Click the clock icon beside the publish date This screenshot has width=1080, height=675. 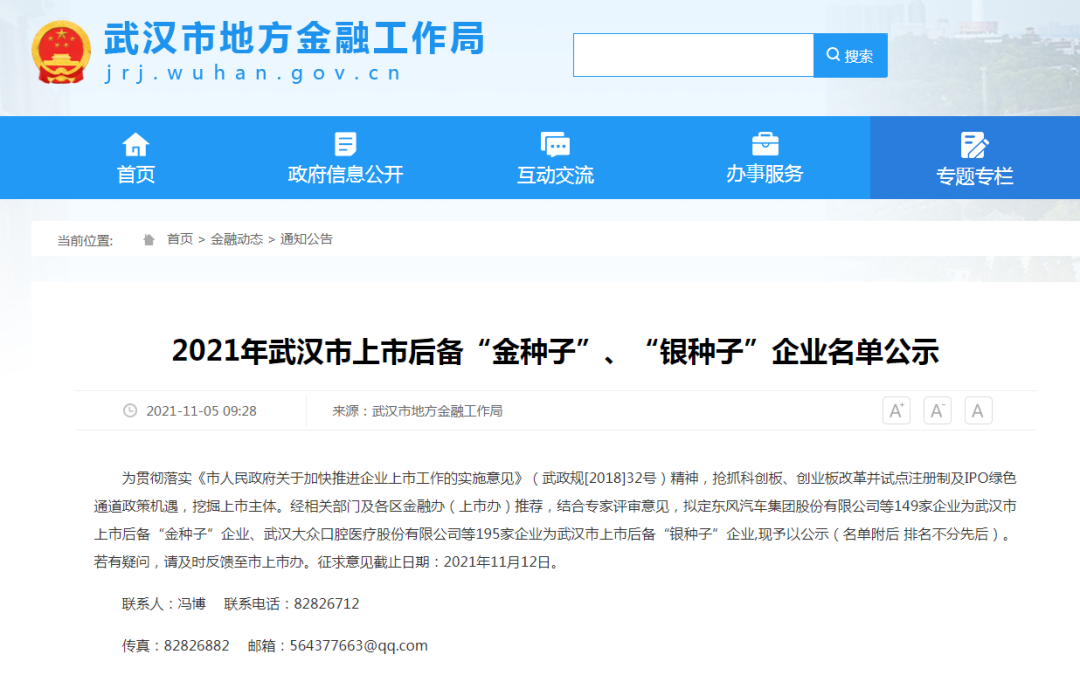pos(130,411)
